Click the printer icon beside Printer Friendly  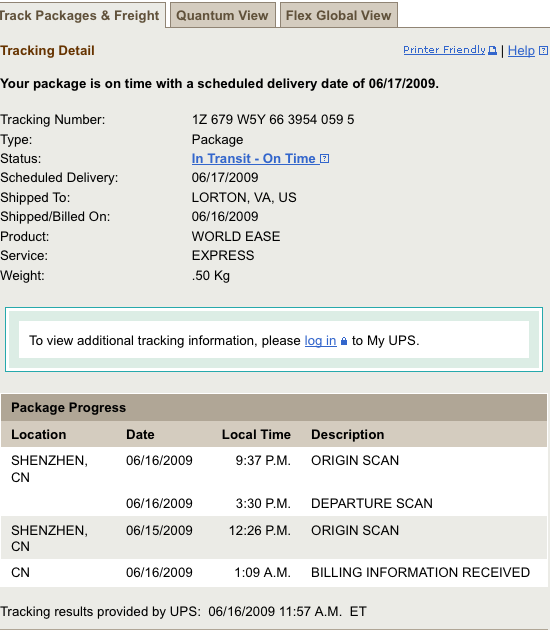click(492, 50)
